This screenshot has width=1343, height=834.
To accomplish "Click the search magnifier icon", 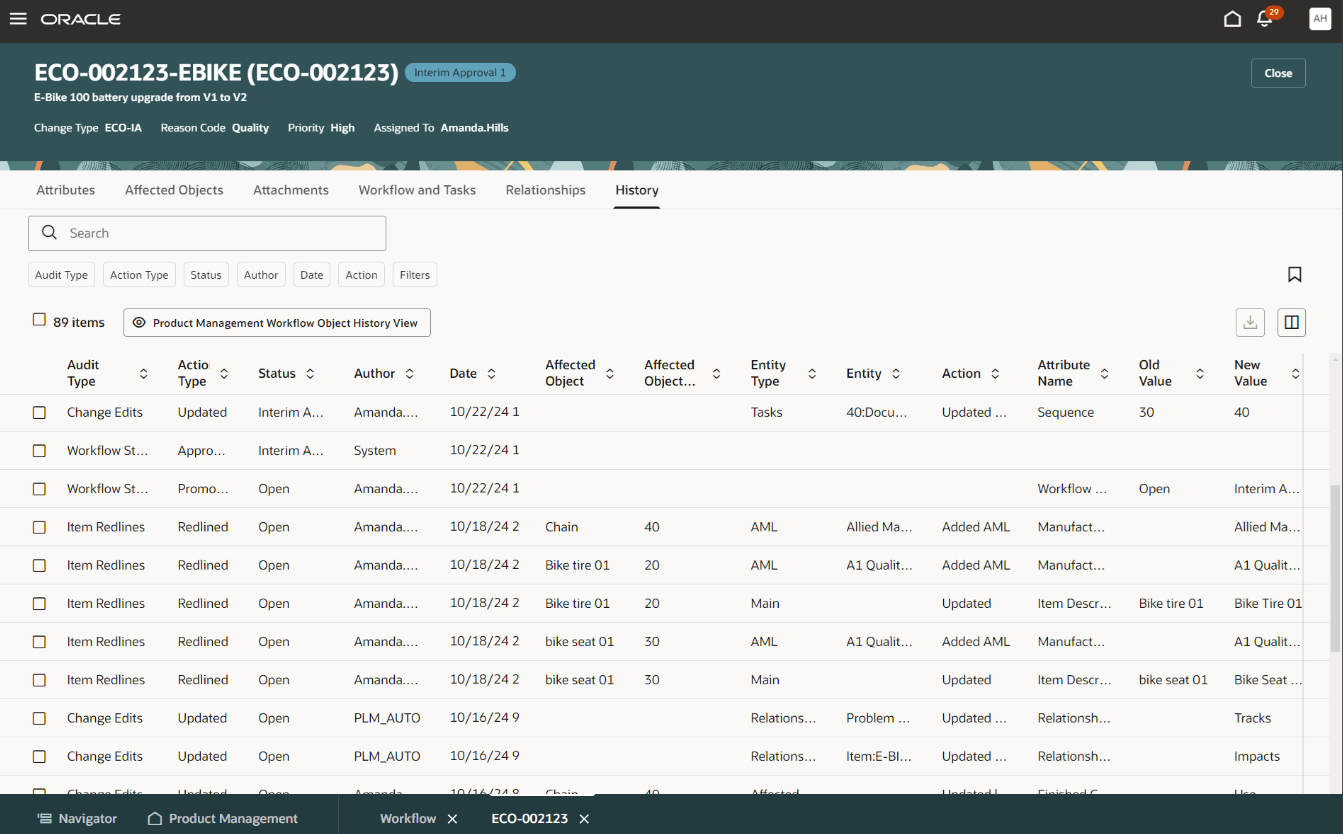I will pos(49,233).
